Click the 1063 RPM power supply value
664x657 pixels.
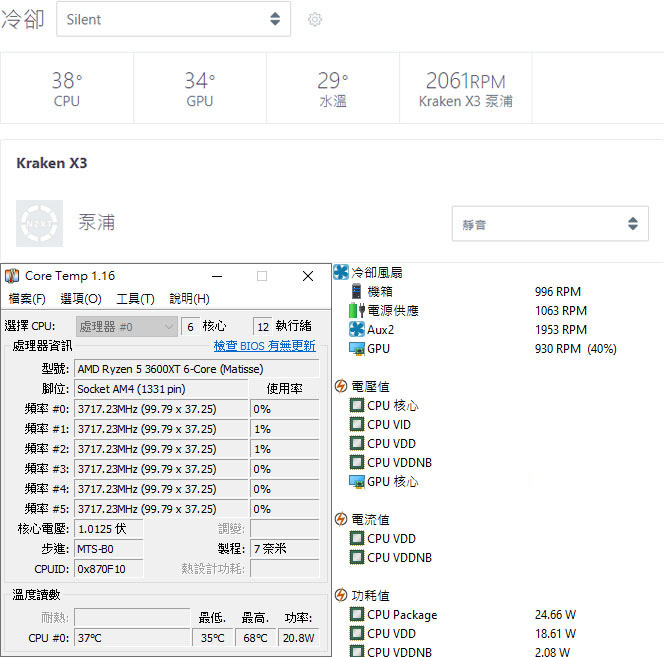click(561, 310)
